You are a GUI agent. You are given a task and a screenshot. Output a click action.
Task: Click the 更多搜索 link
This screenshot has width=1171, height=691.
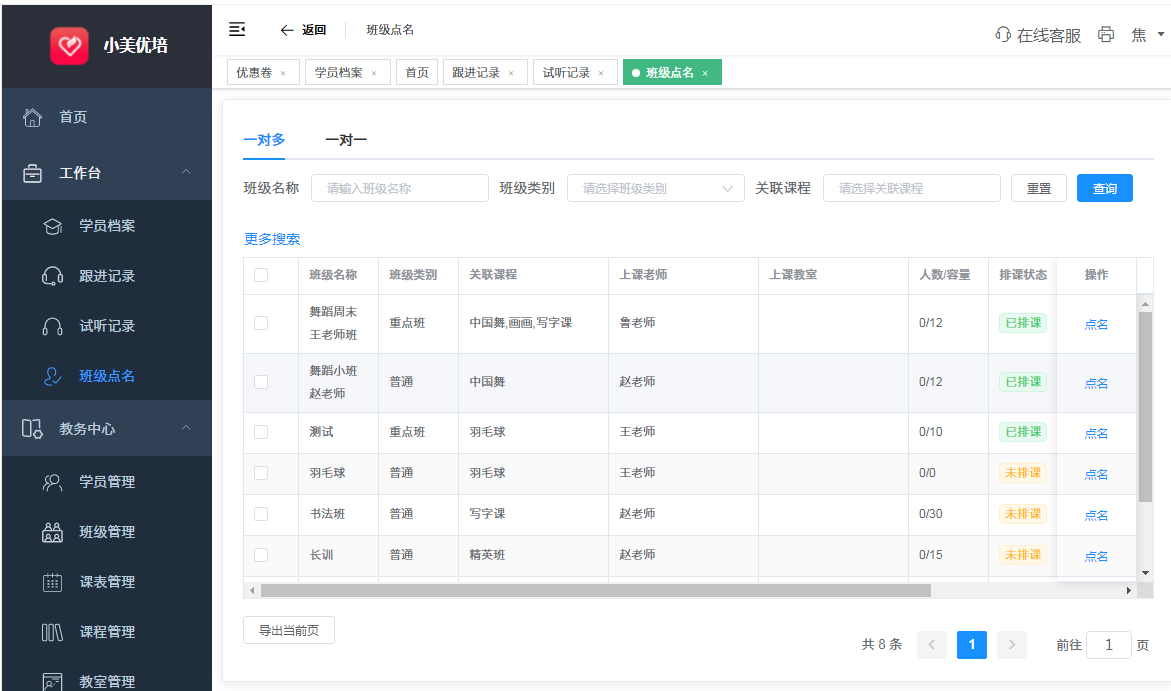(x=272, y=239)
